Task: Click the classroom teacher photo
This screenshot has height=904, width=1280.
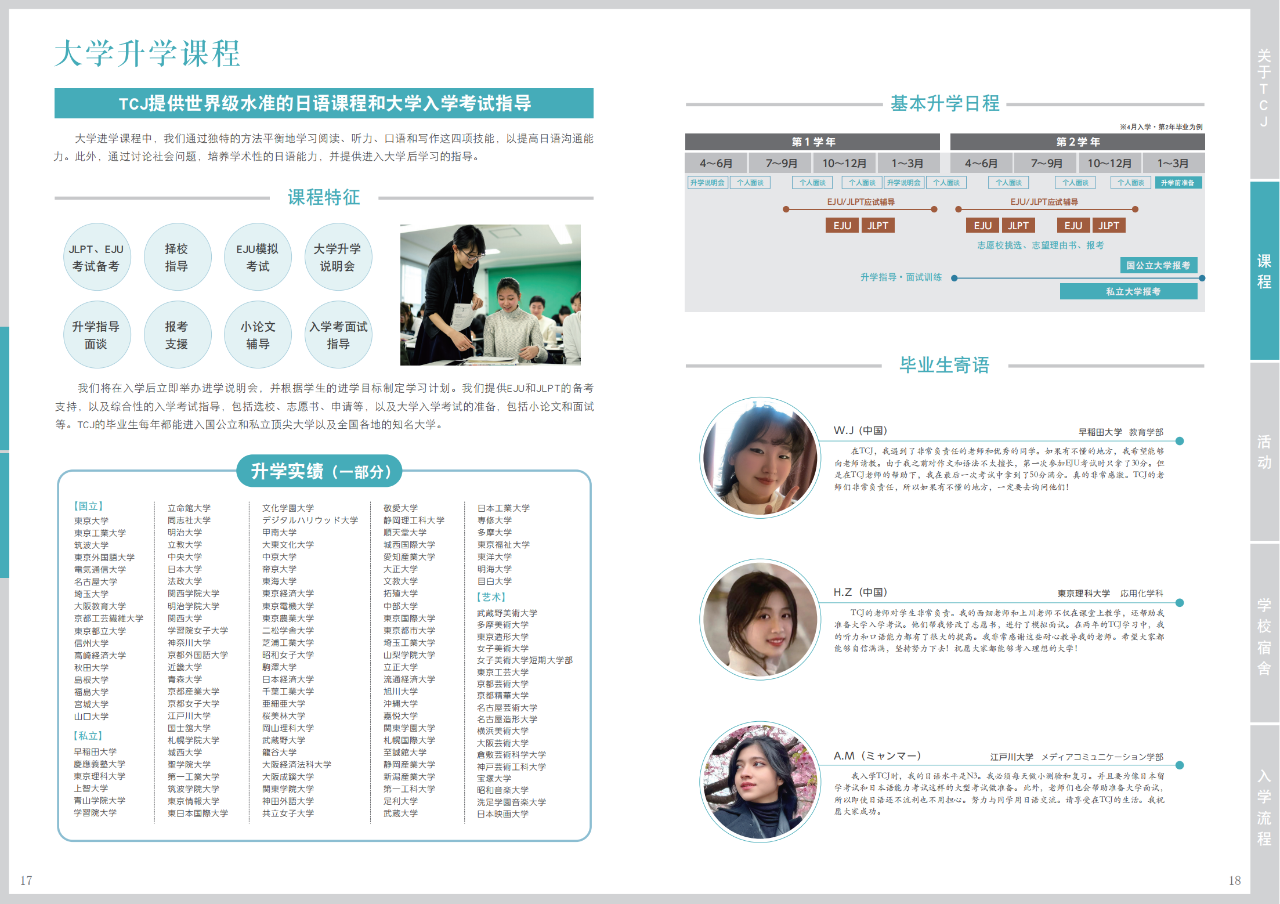Action: coord(490,295)
